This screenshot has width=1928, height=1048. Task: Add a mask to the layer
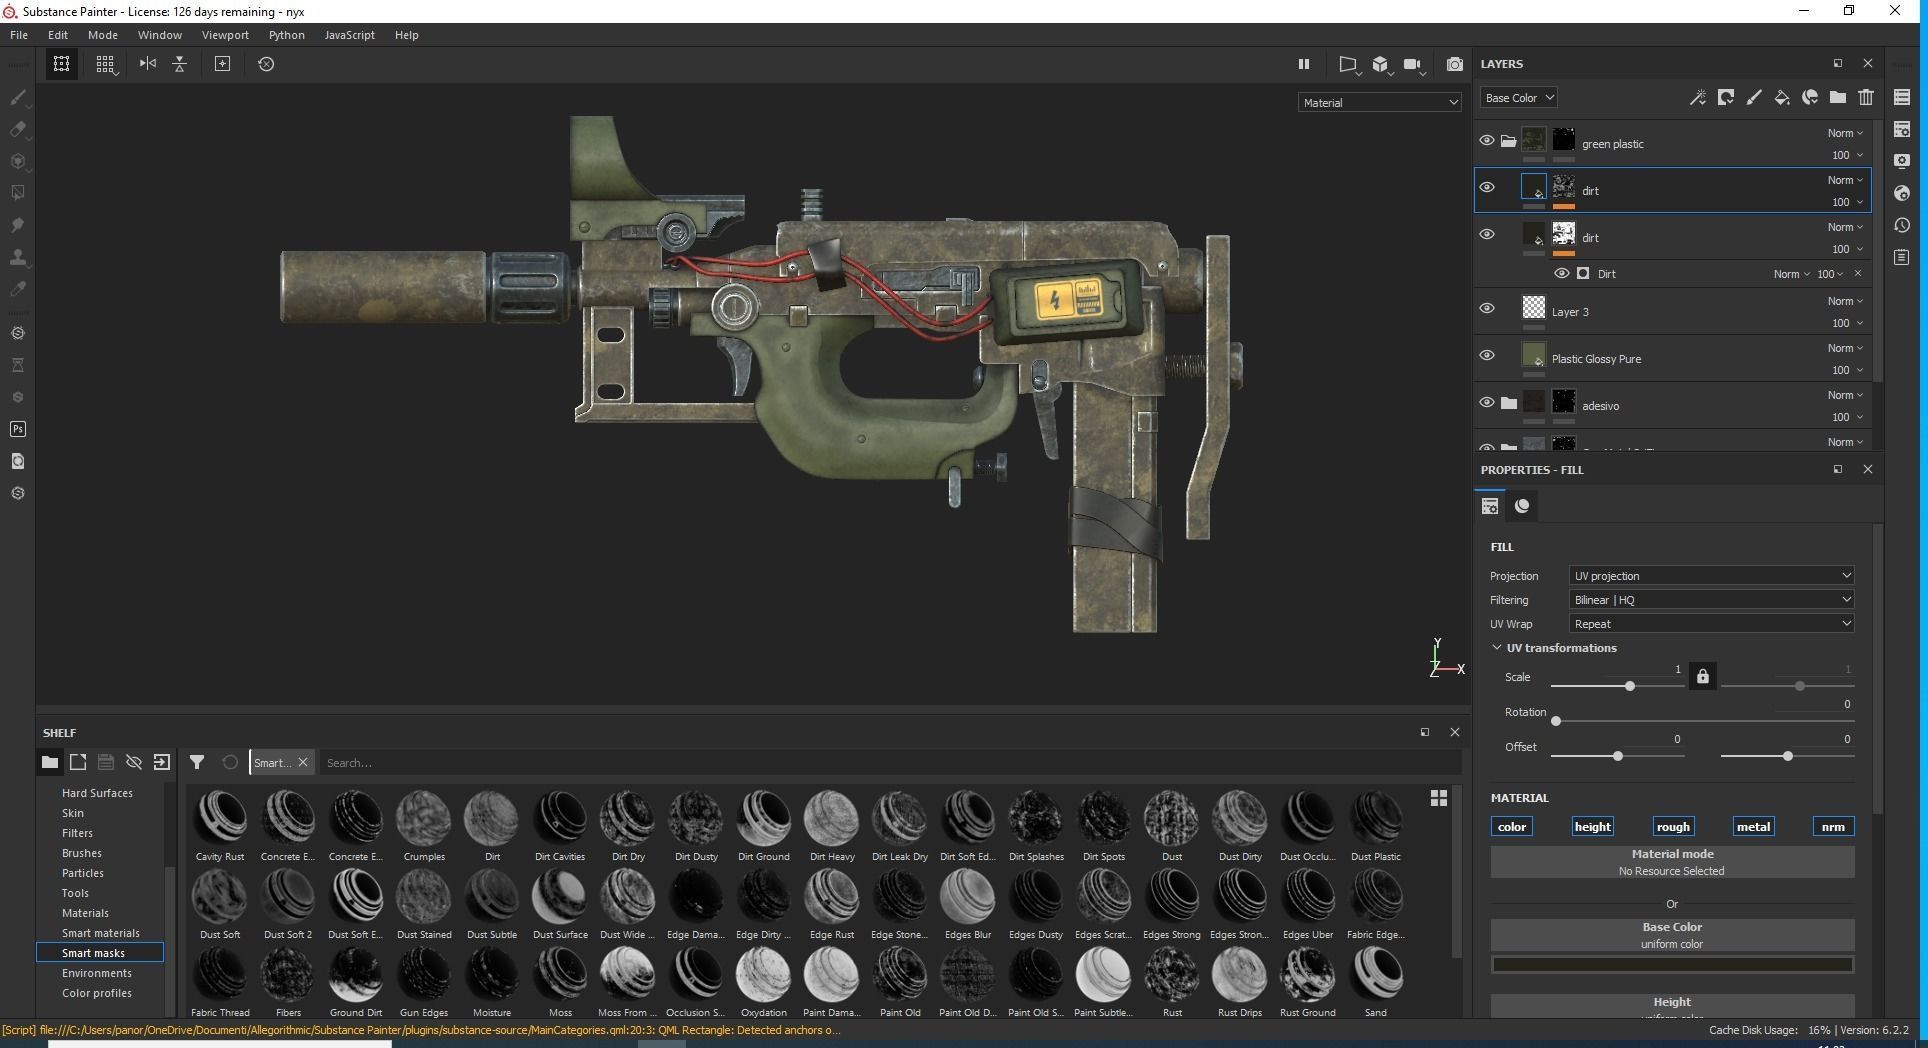[1726, 97]
